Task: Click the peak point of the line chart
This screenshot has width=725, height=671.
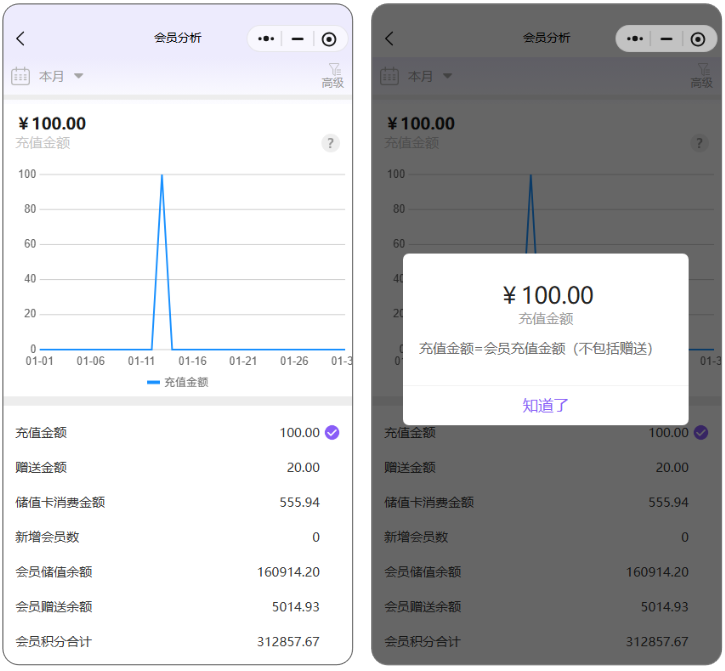Action: pyautogui.click(x=162, y=175)
